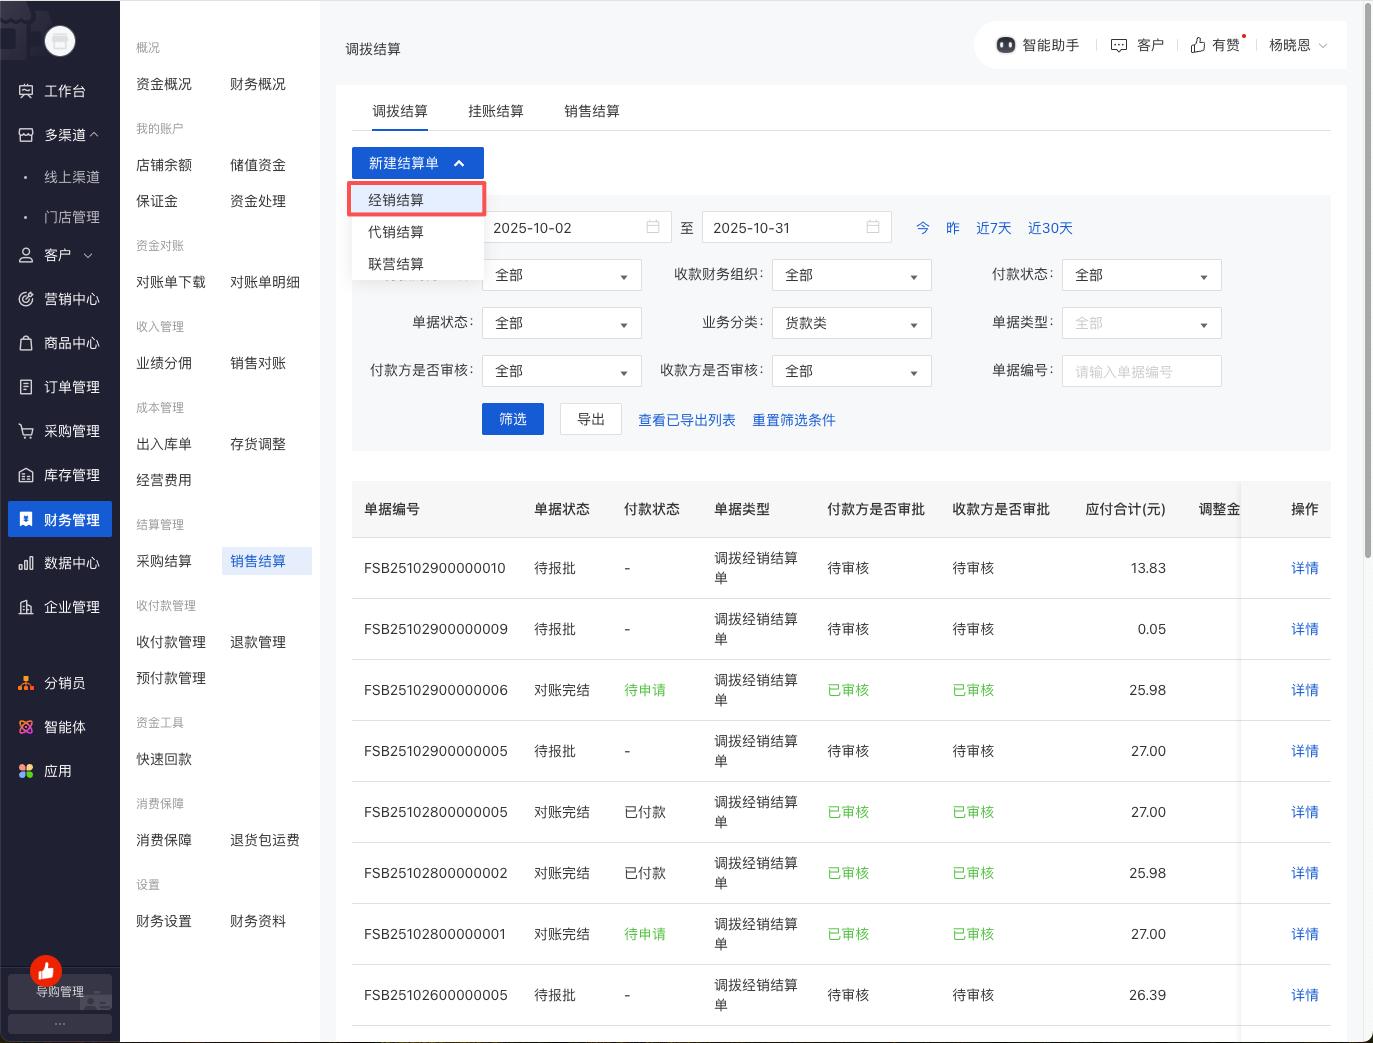Select 代销结算 from the dropdown menu
This screenshot has height=1043, width=1373.
396,232
